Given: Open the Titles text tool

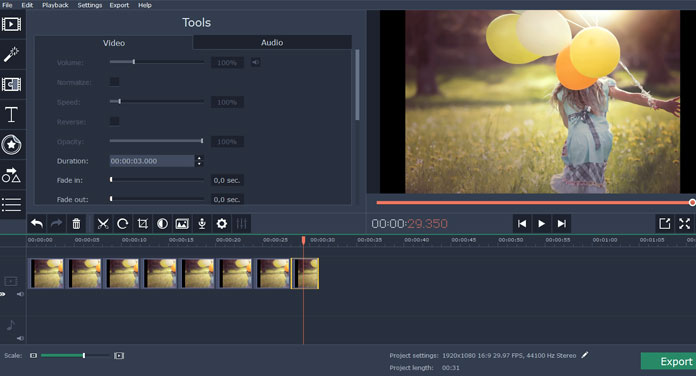Looking at the screenshot, I should tap(12, 115).
